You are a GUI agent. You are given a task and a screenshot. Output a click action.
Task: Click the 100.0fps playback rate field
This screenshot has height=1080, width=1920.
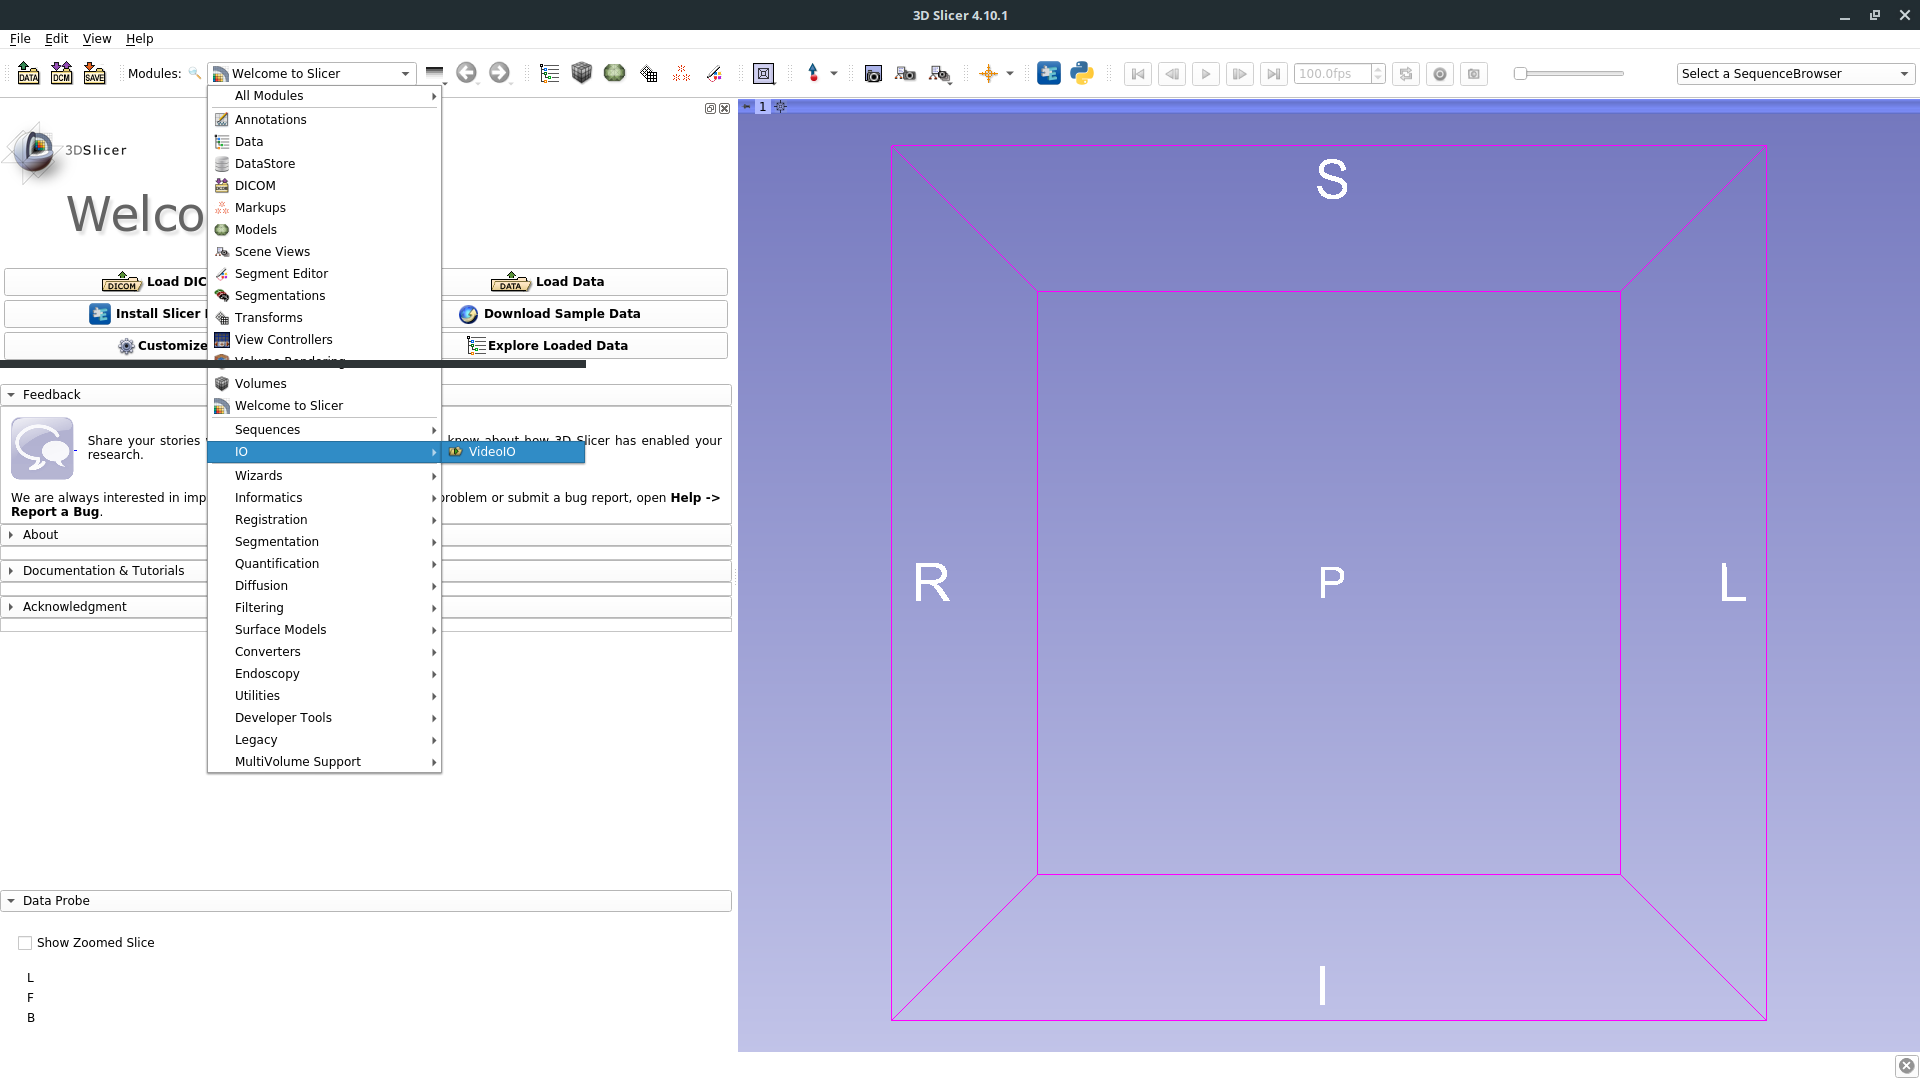1331,73
